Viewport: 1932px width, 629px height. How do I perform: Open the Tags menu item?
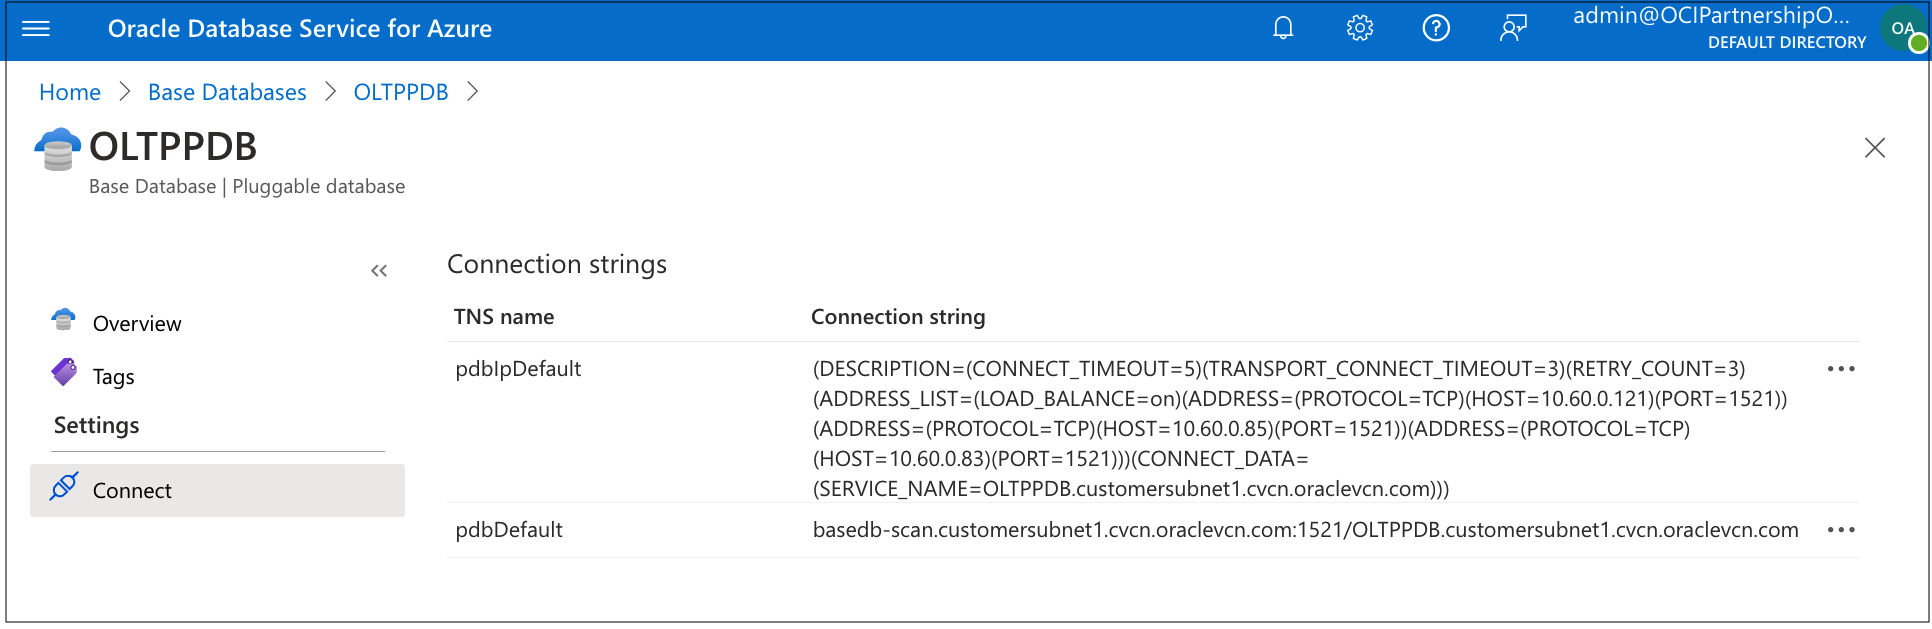(x=113, y=377)
